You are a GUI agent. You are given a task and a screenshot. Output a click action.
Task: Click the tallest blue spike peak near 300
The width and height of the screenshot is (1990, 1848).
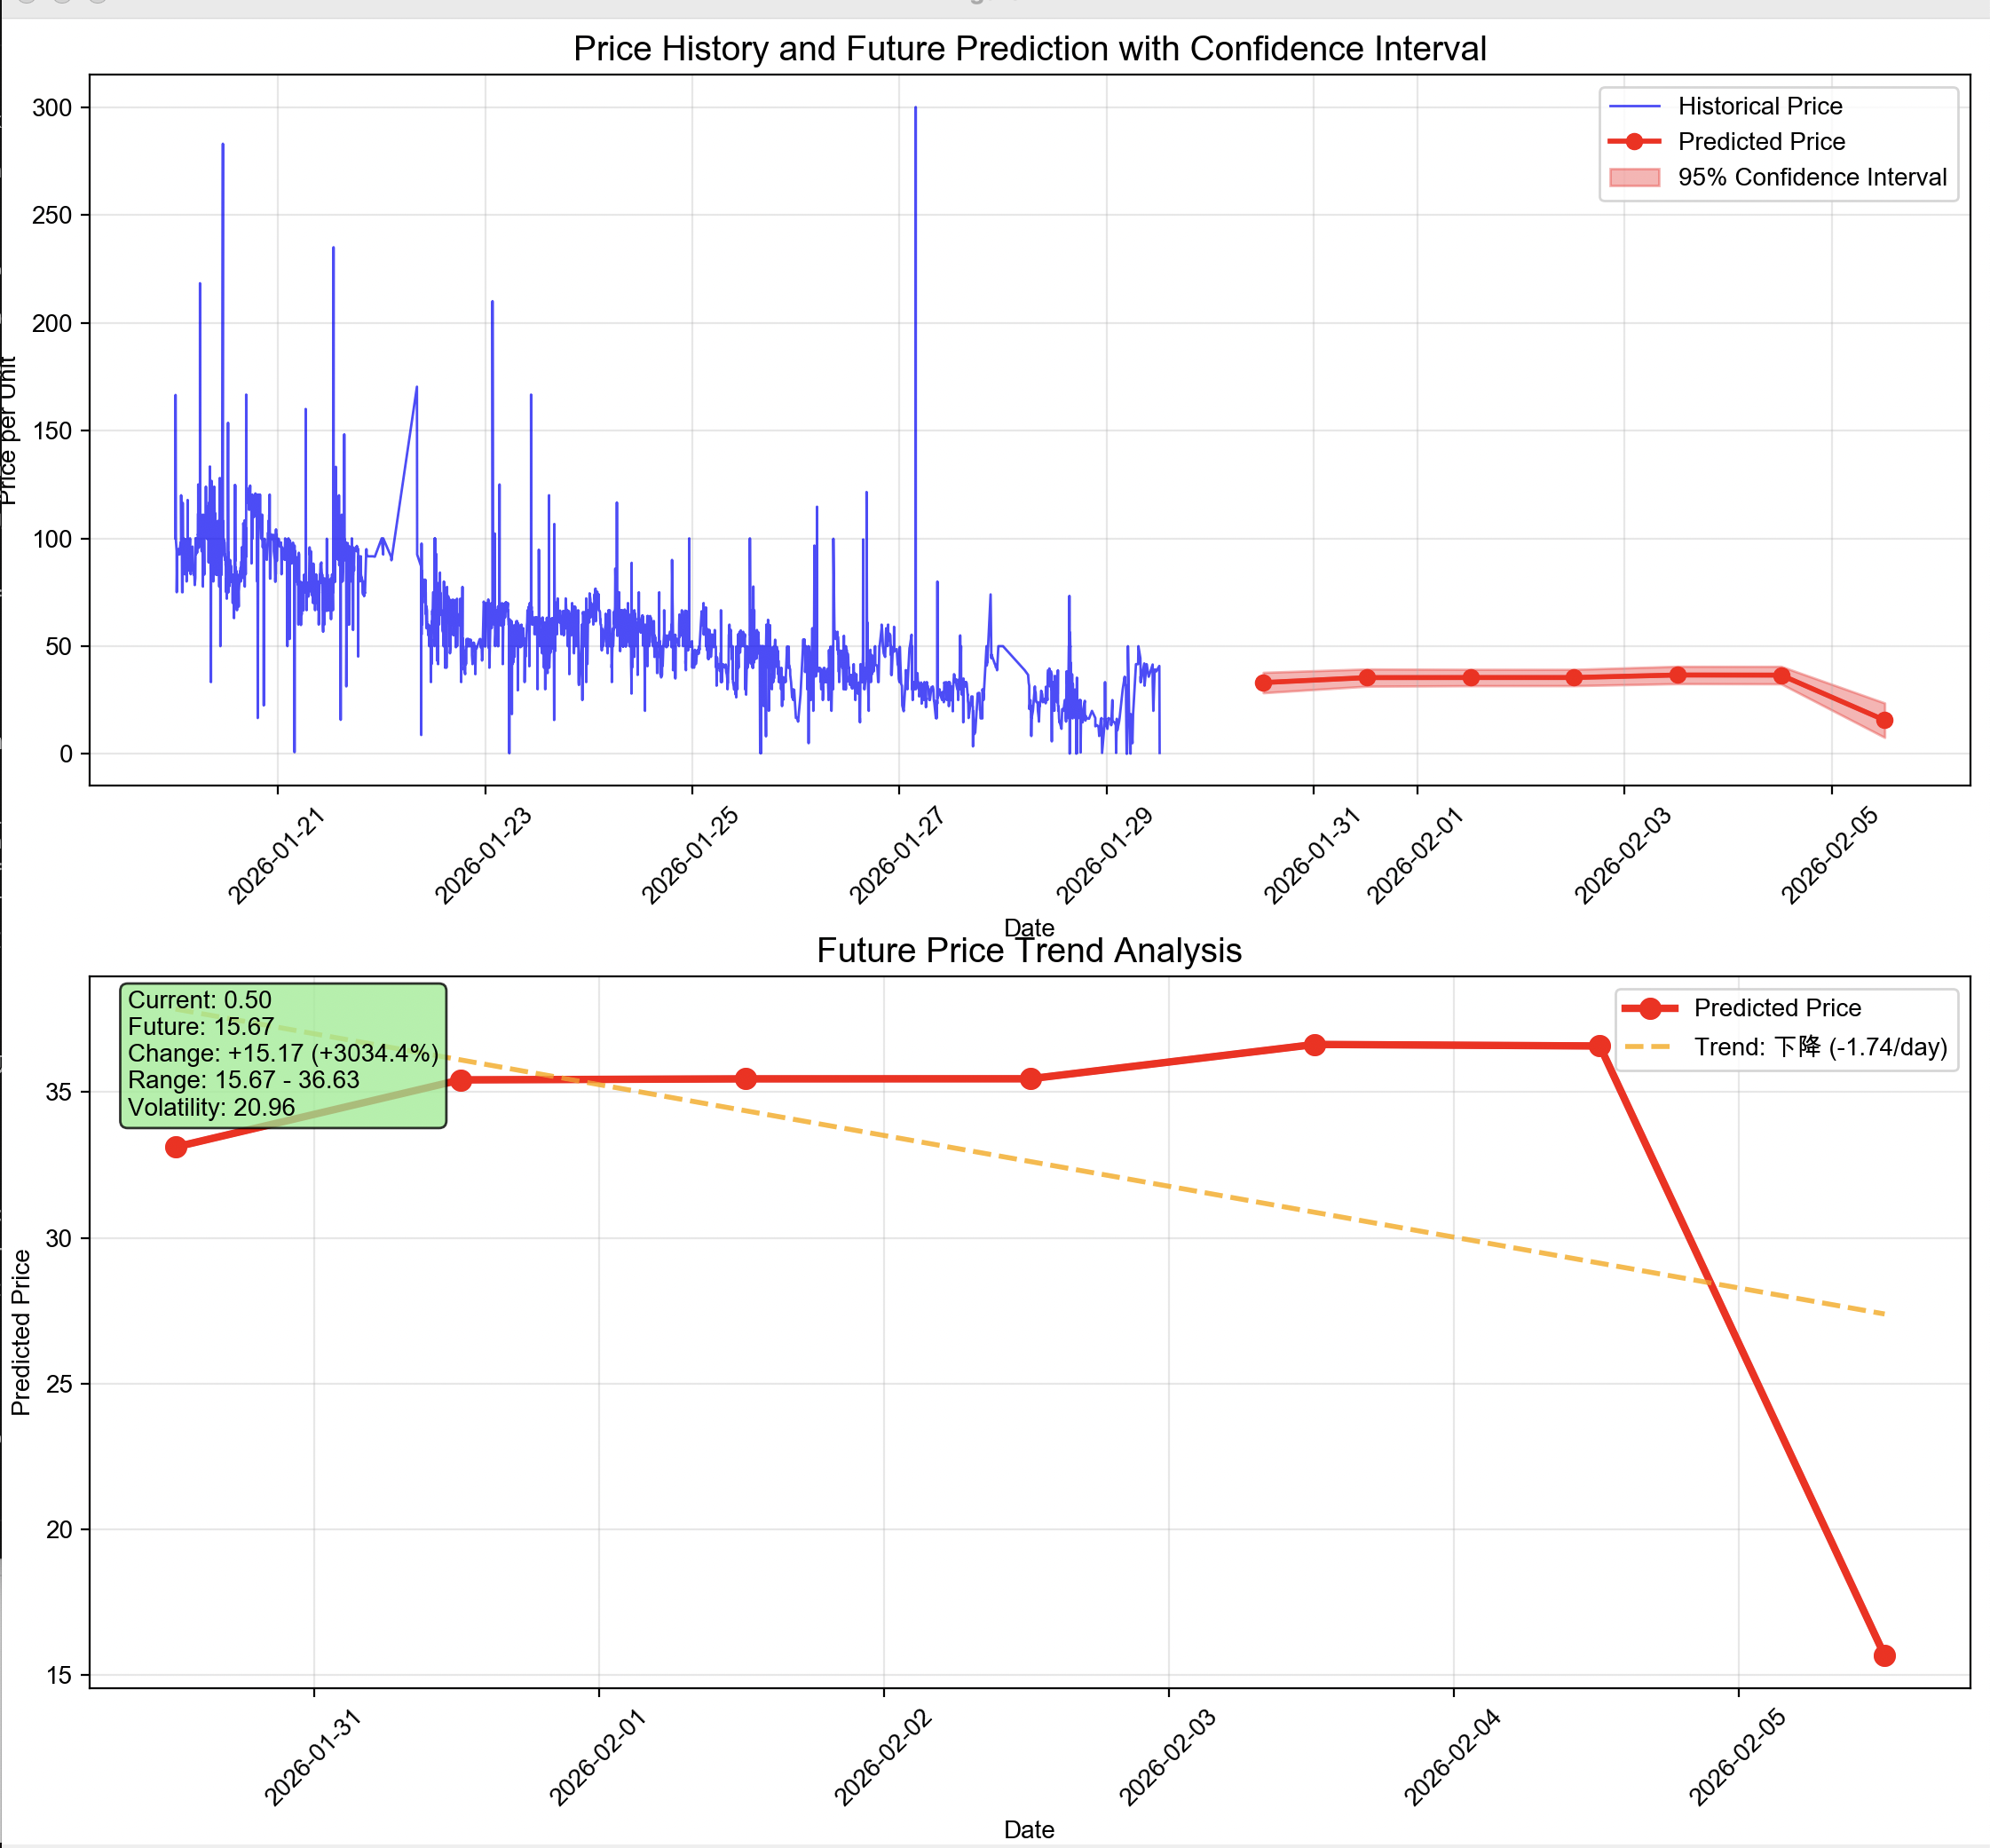pos(915,109)
